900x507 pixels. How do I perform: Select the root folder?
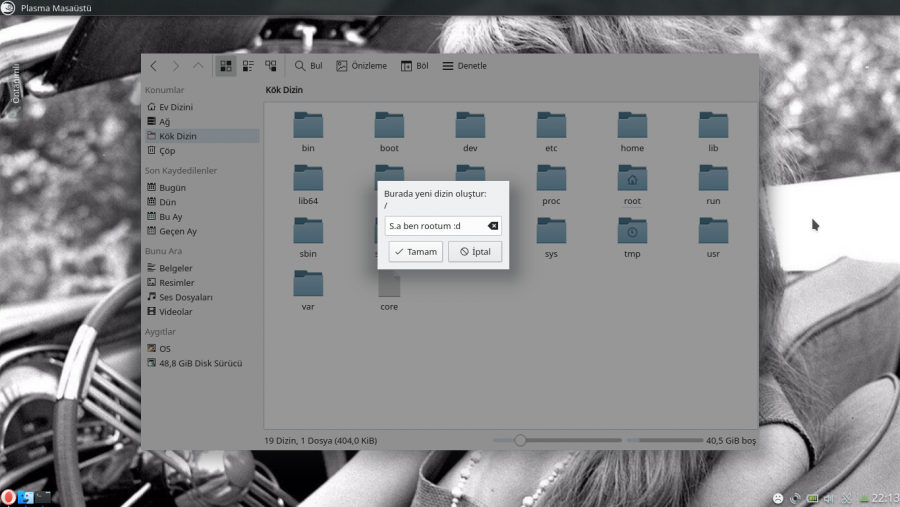tap(632, 185)
